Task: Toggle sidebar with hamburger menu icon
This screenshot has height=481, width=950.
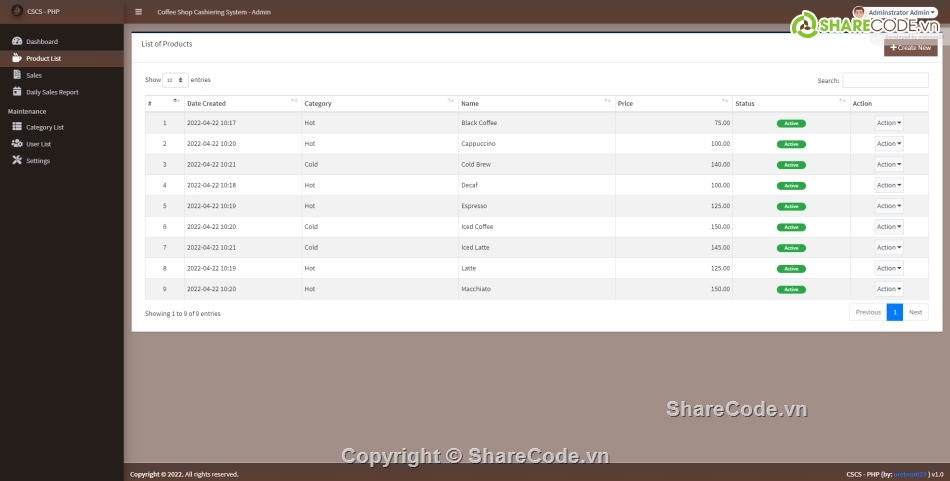Action: tap(138, 12)
